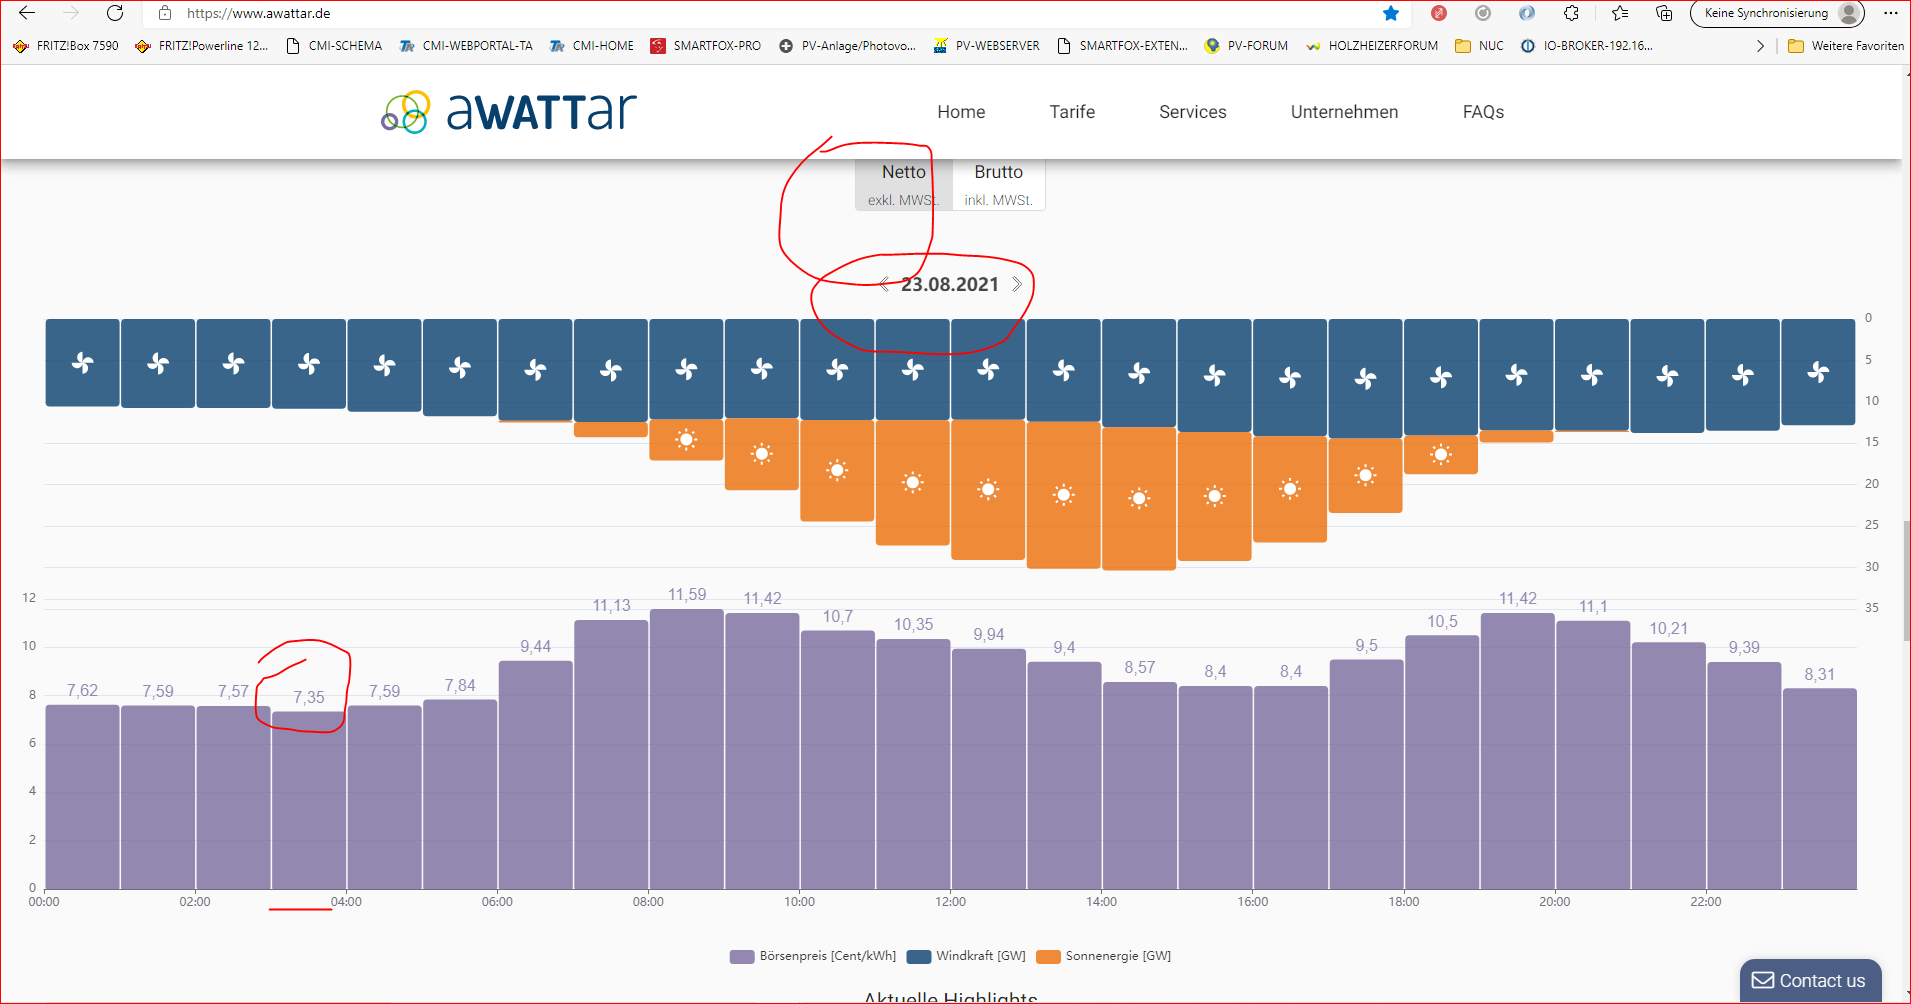1911x1004 pixels.
Task: Click the page vertical scrollbar
Action: (x=1906, y=580)
